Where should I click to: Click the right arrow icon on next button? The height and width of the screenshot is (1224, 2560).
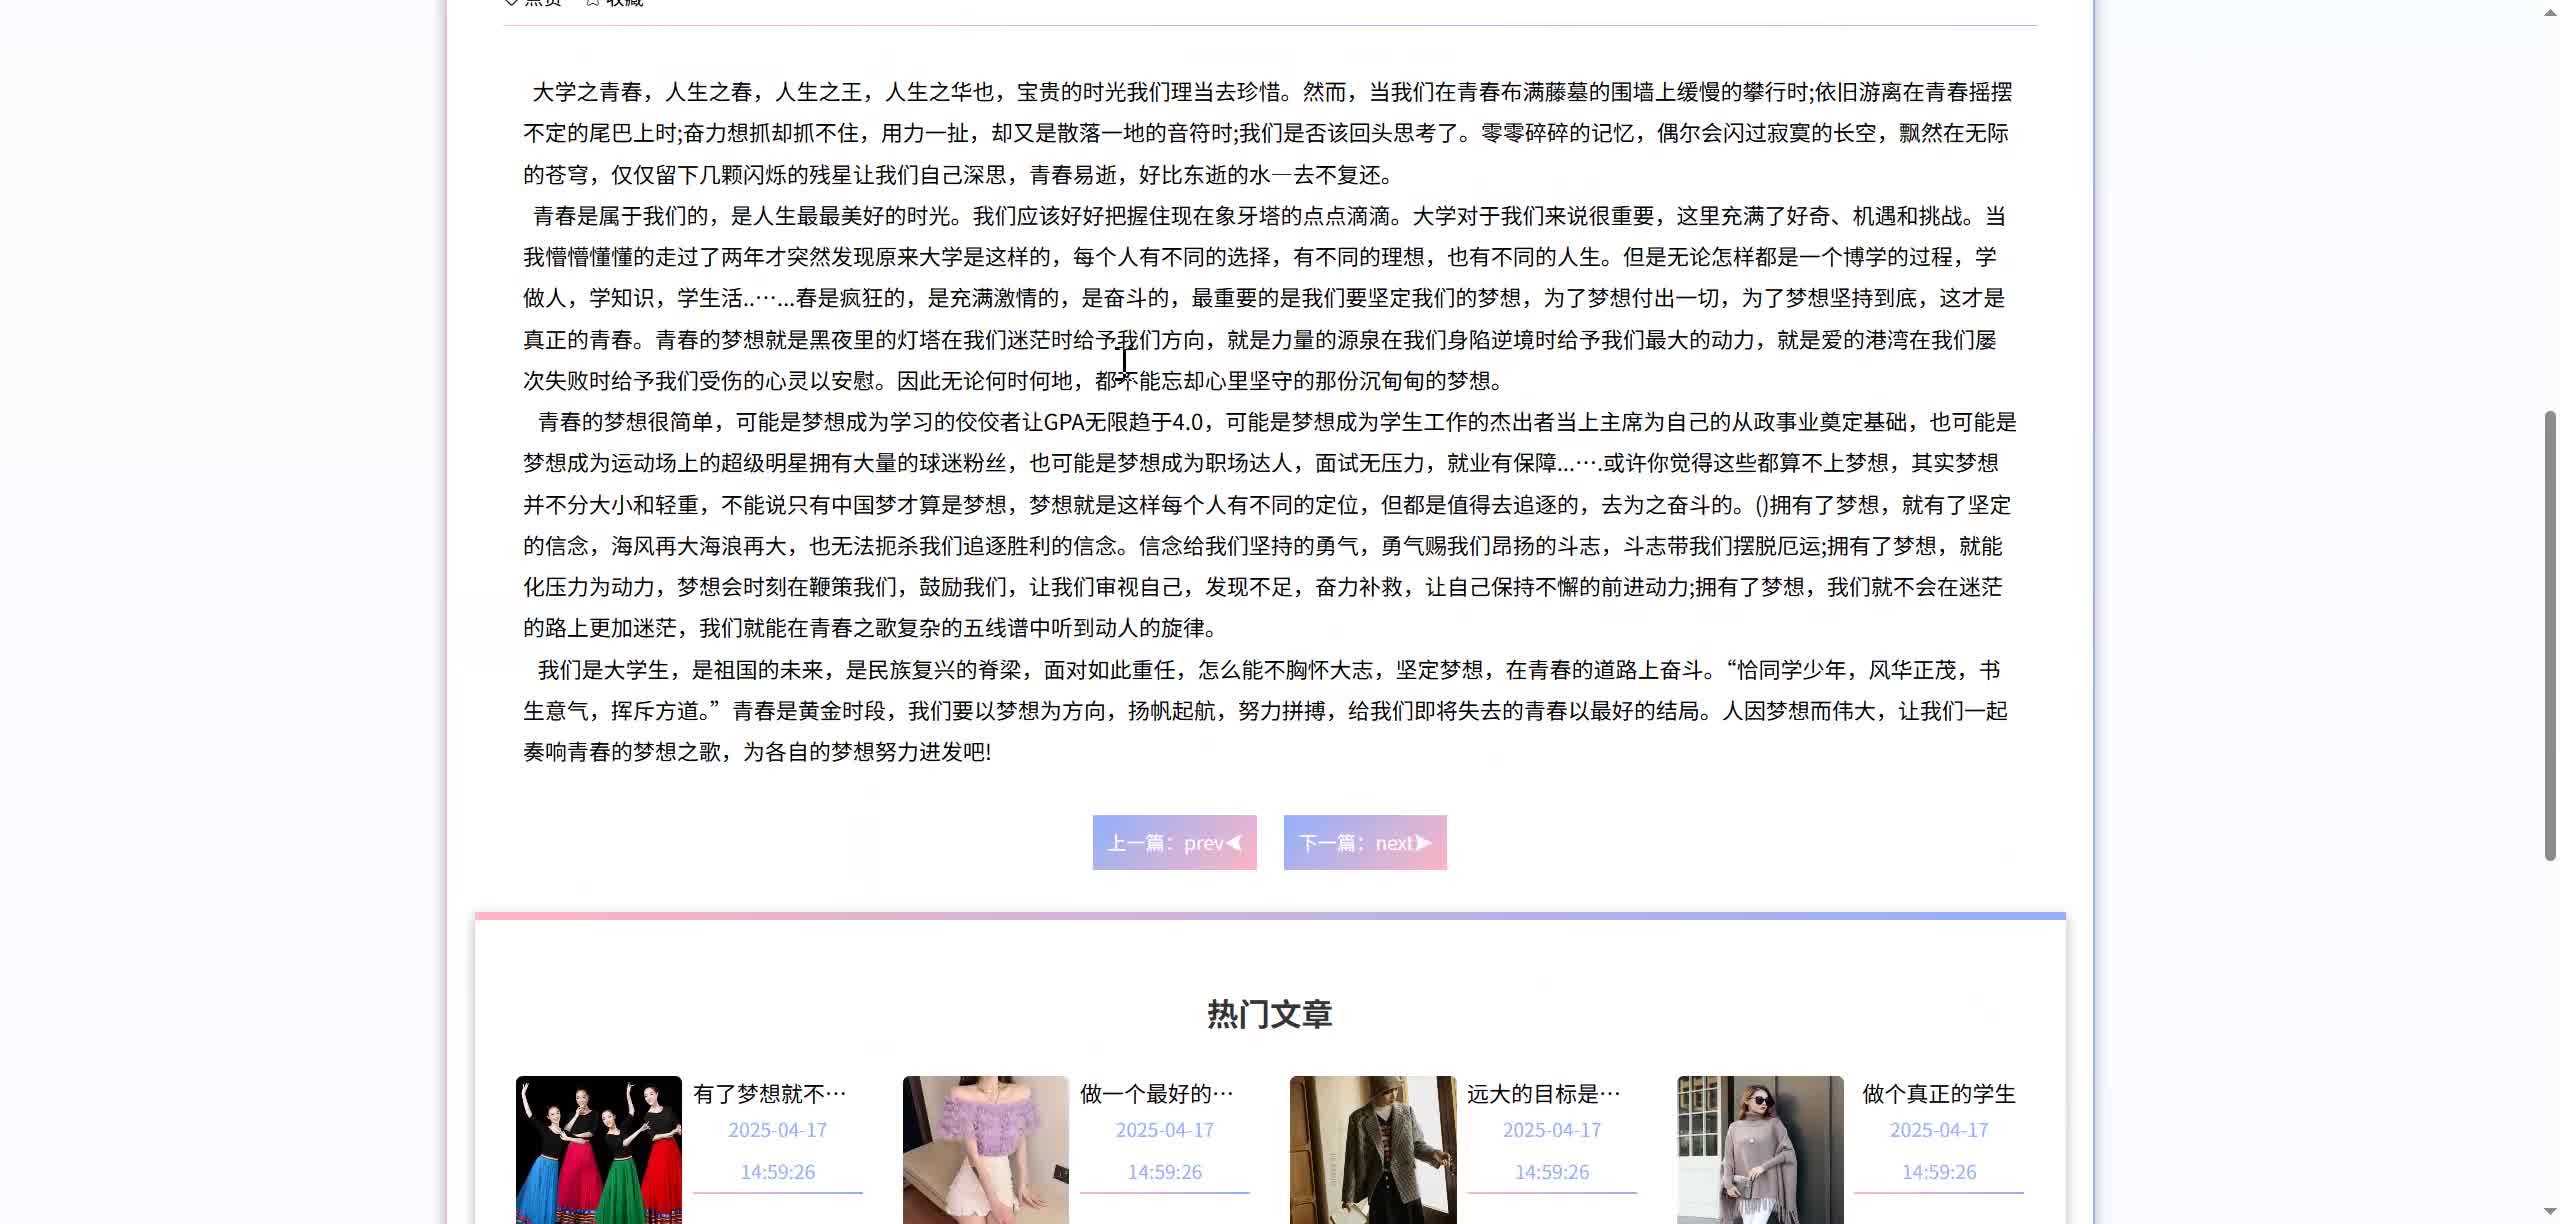tap(1423, 843)
